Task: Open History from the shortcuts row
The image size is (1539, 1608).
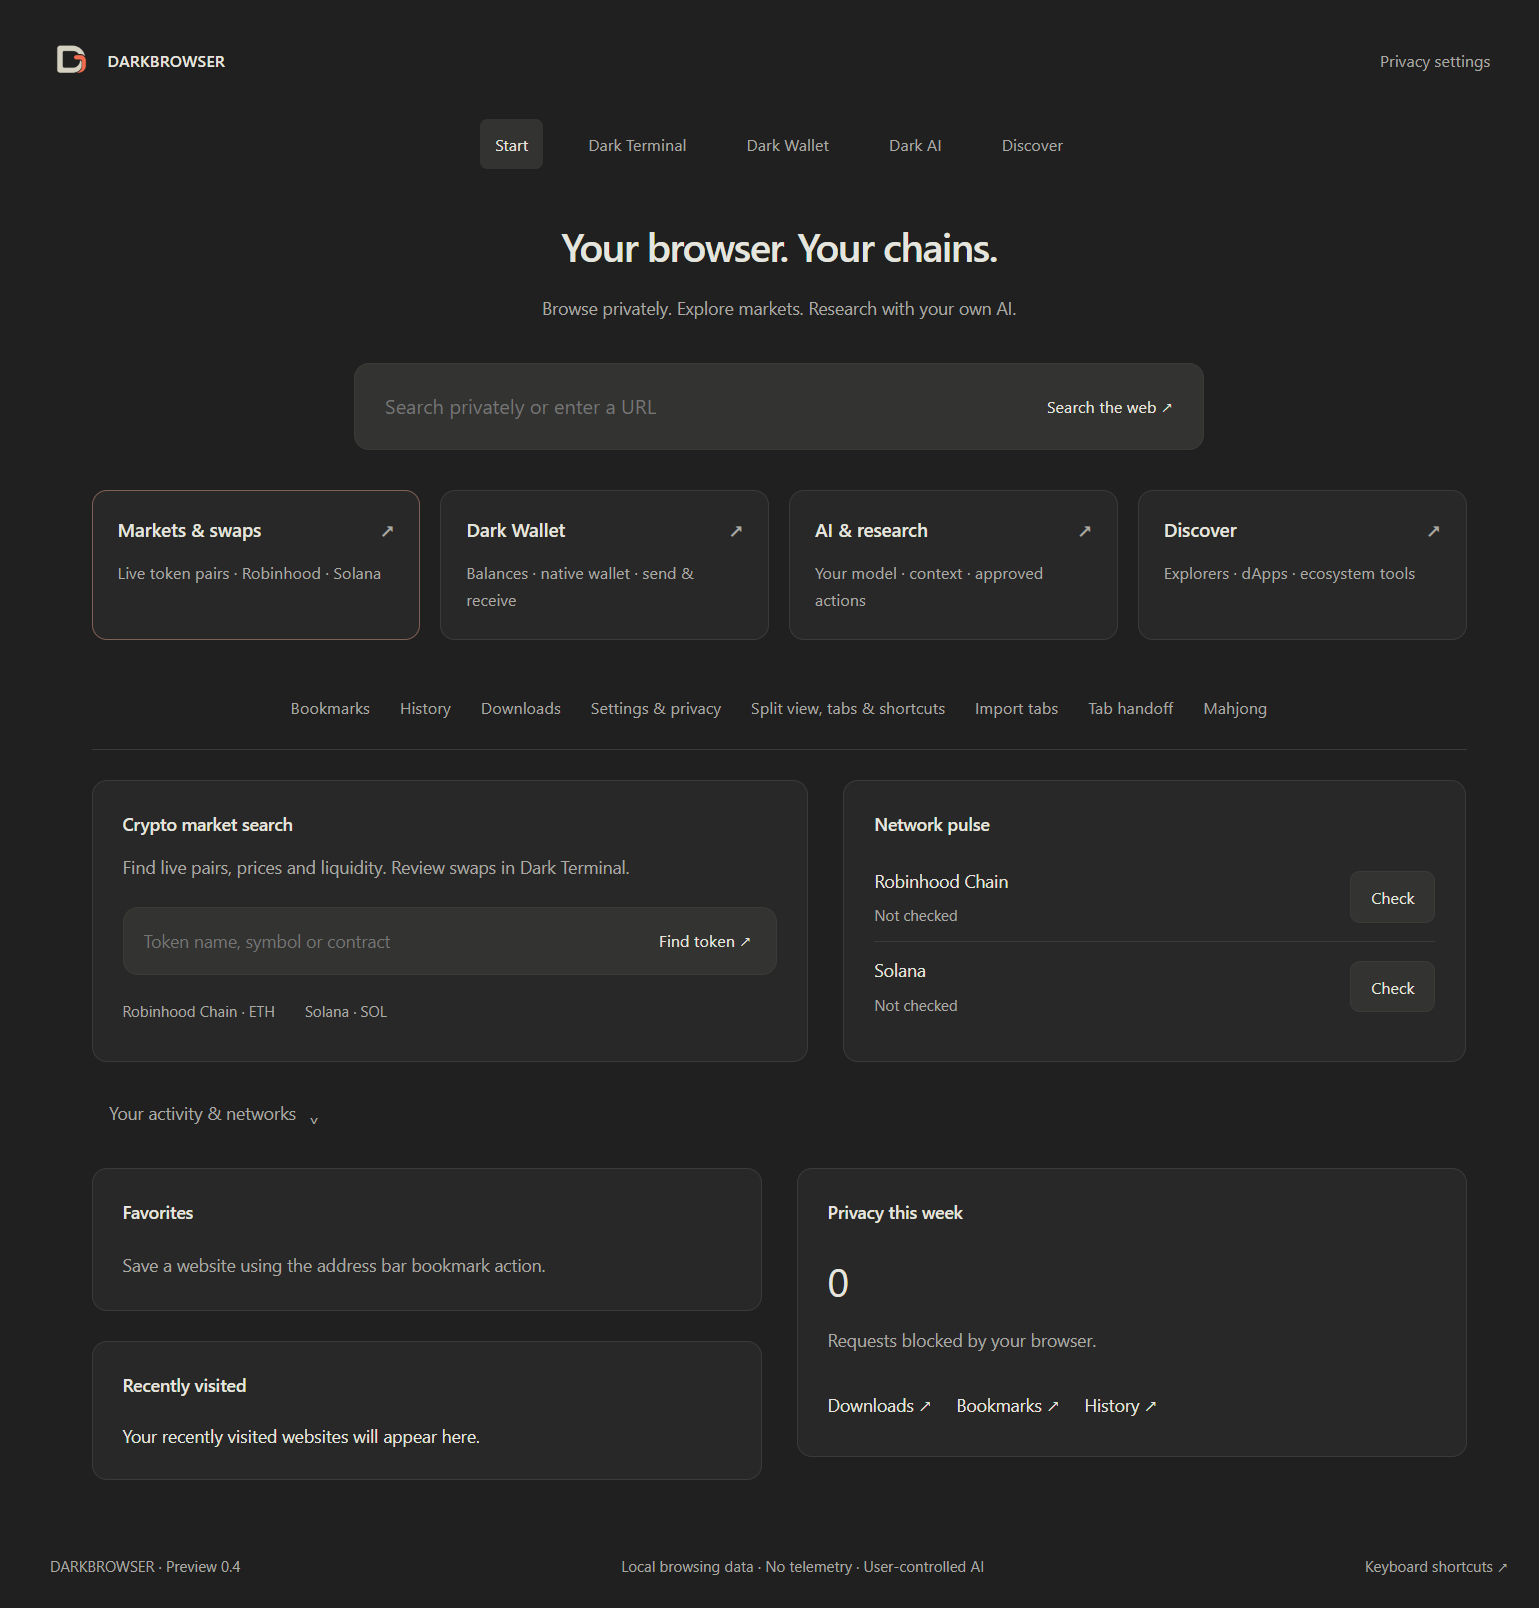Action: (x=425, y=708)
